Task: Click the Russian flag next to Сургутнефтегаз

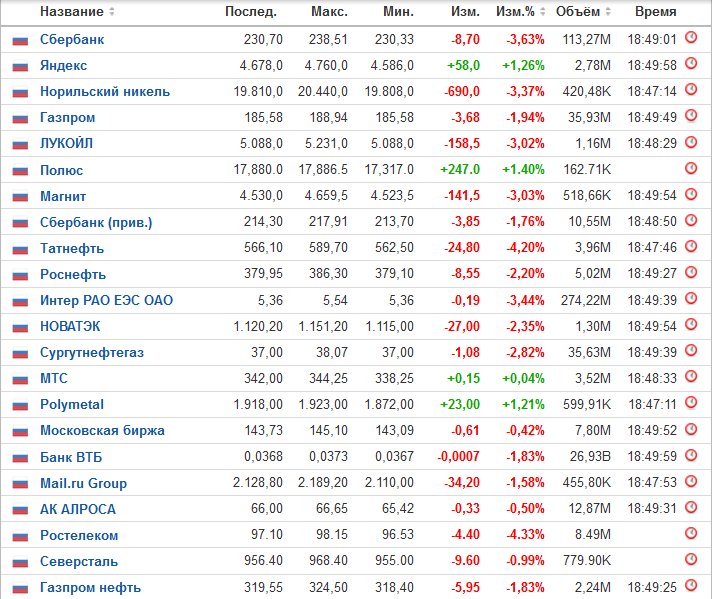Action: point(20,354)
